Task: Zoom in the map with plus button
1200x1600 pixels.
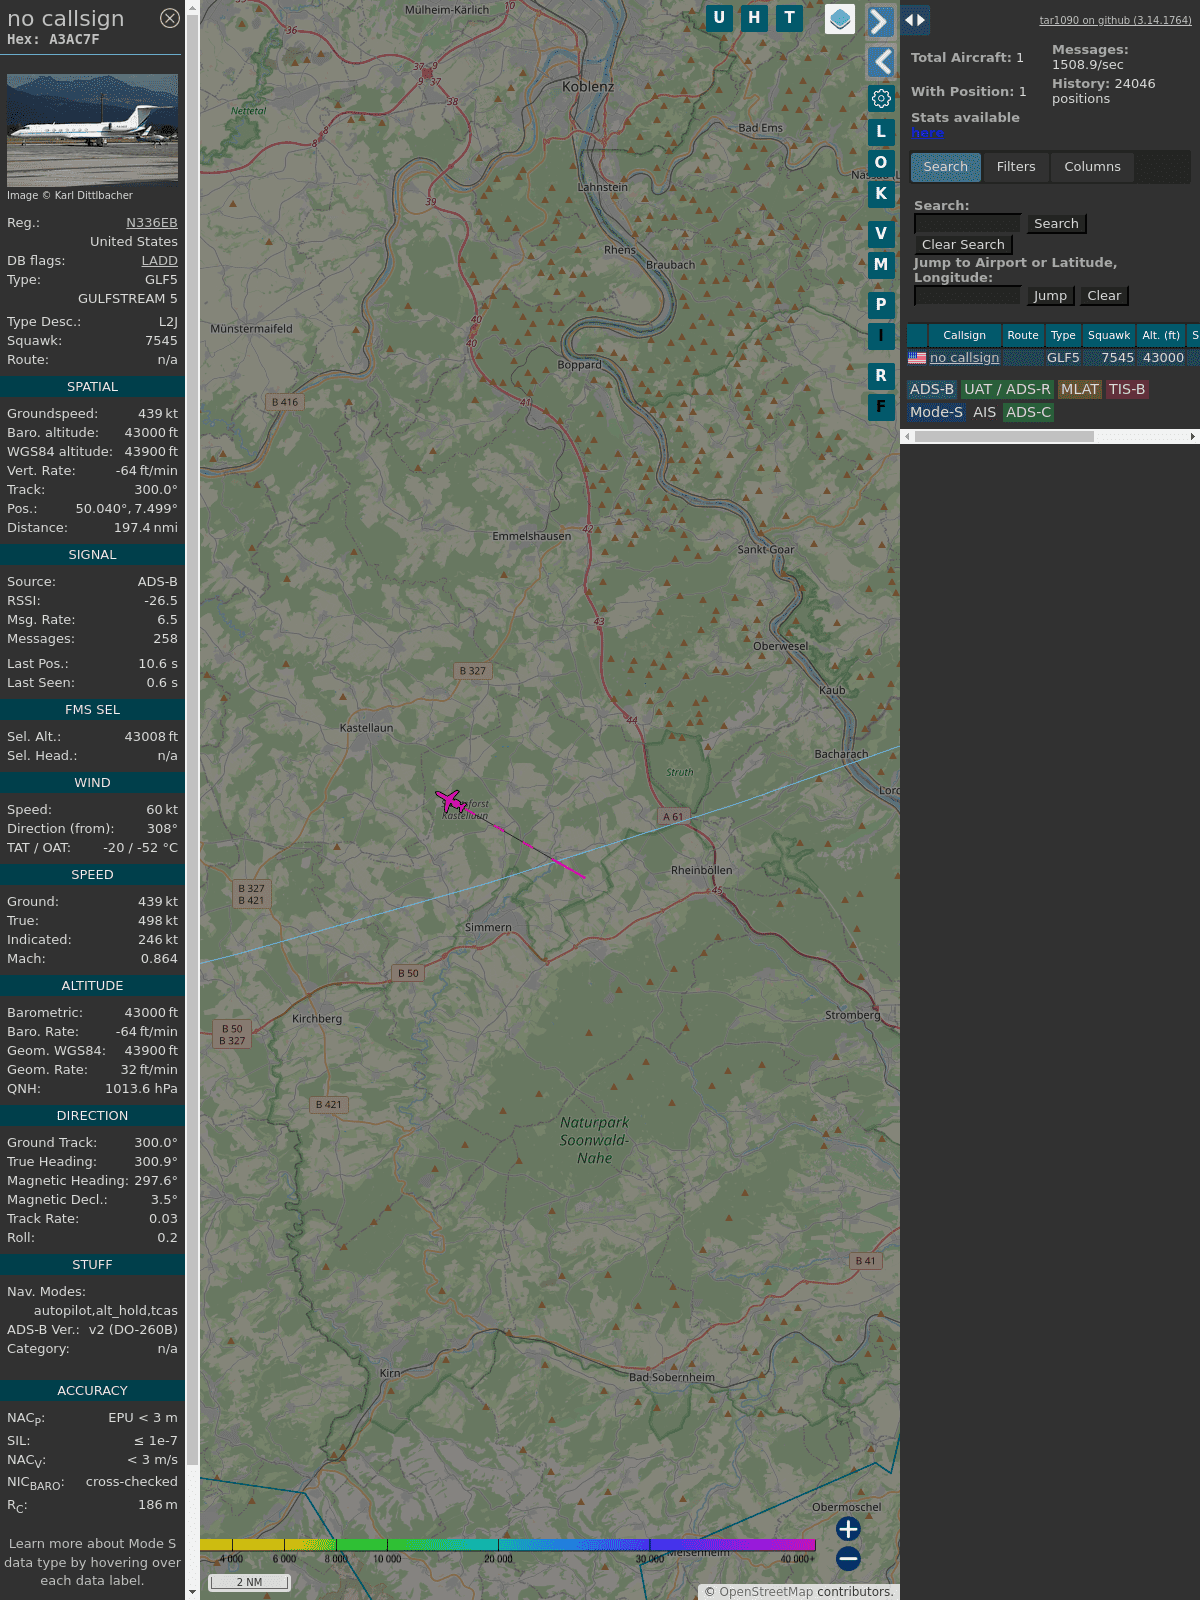Action: pos(848,1529)
